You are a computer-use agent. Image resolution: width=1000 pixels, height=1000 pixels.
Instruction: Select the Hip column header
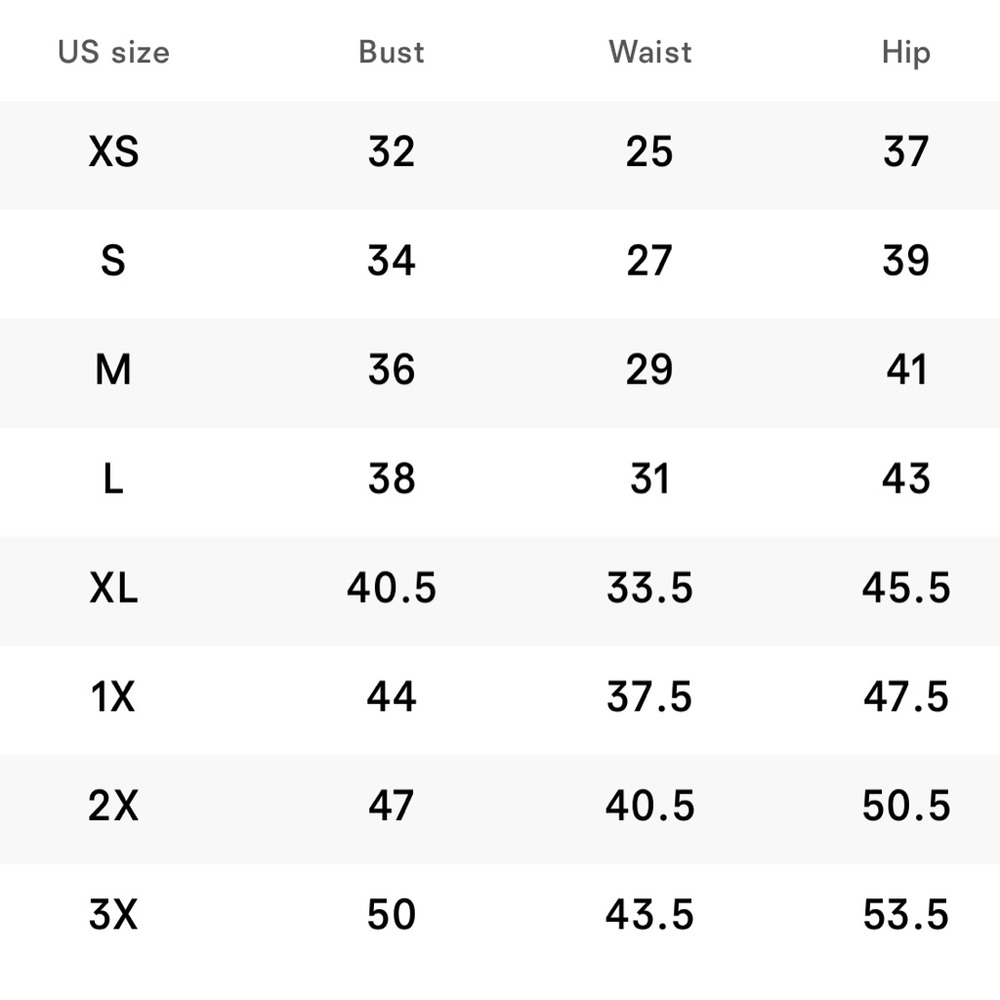pos(906,53)
